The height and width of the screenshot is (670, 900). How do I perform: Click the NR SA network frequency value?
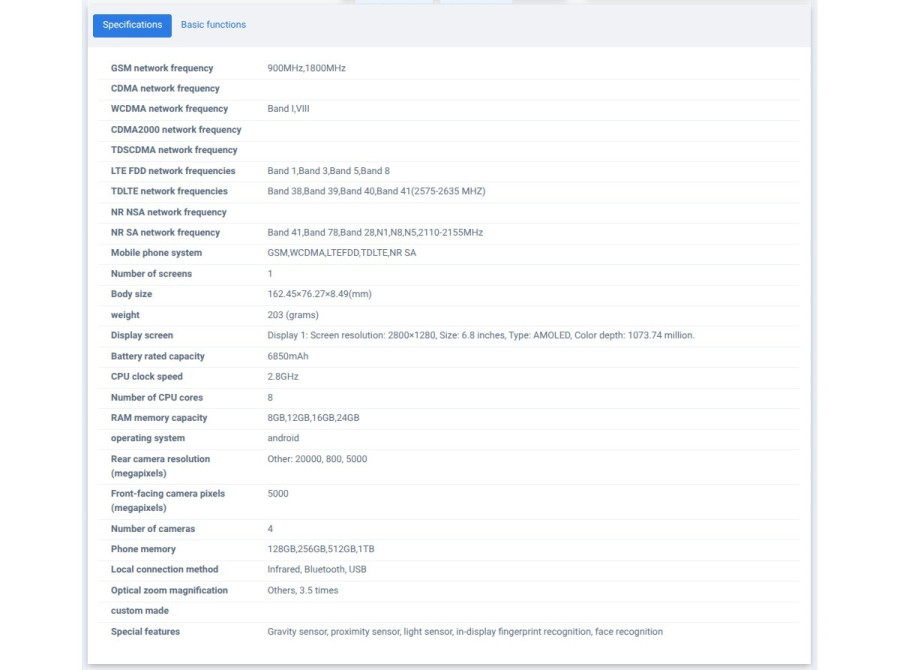click(375, 233)
